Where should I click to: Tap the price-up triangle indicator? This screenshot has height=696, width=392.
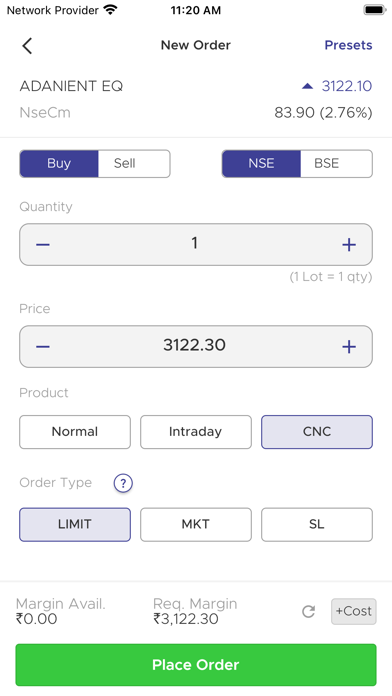click(x=307, y=86)
